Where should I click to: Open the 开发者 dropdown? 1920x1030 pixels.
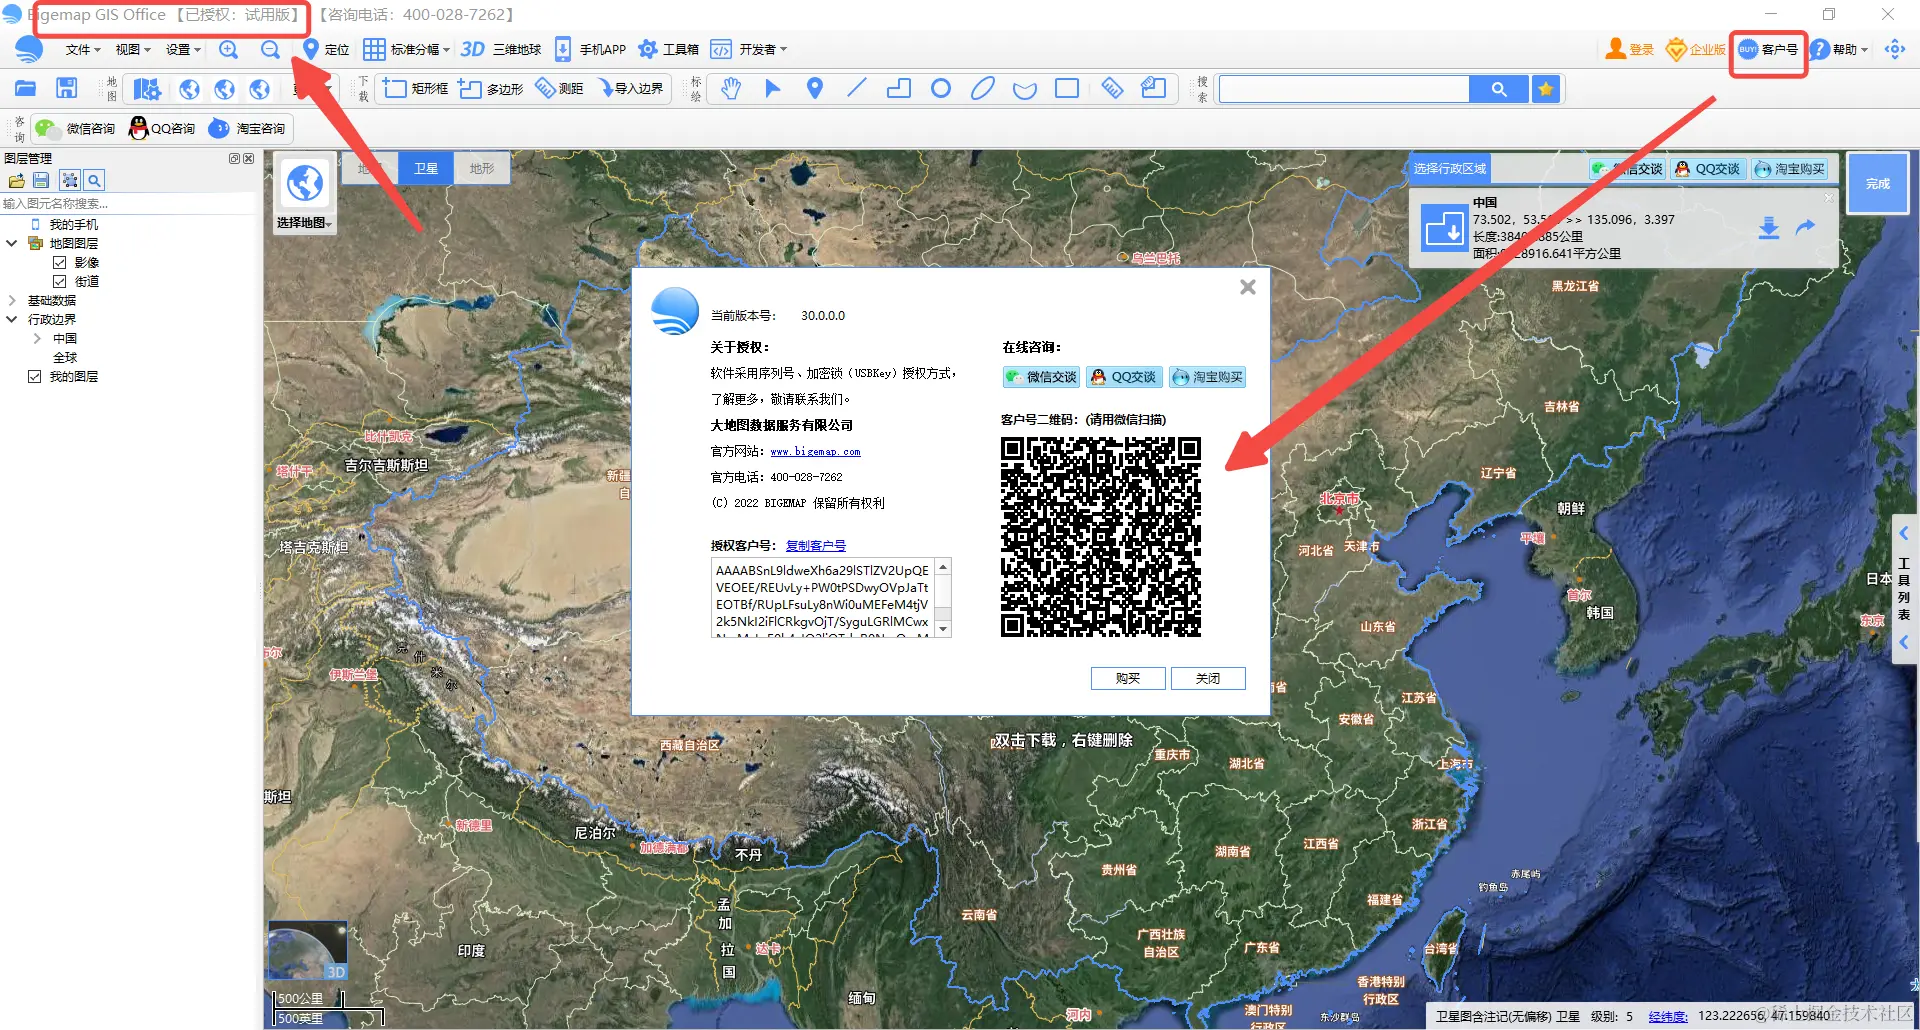[x=749, y=49]
